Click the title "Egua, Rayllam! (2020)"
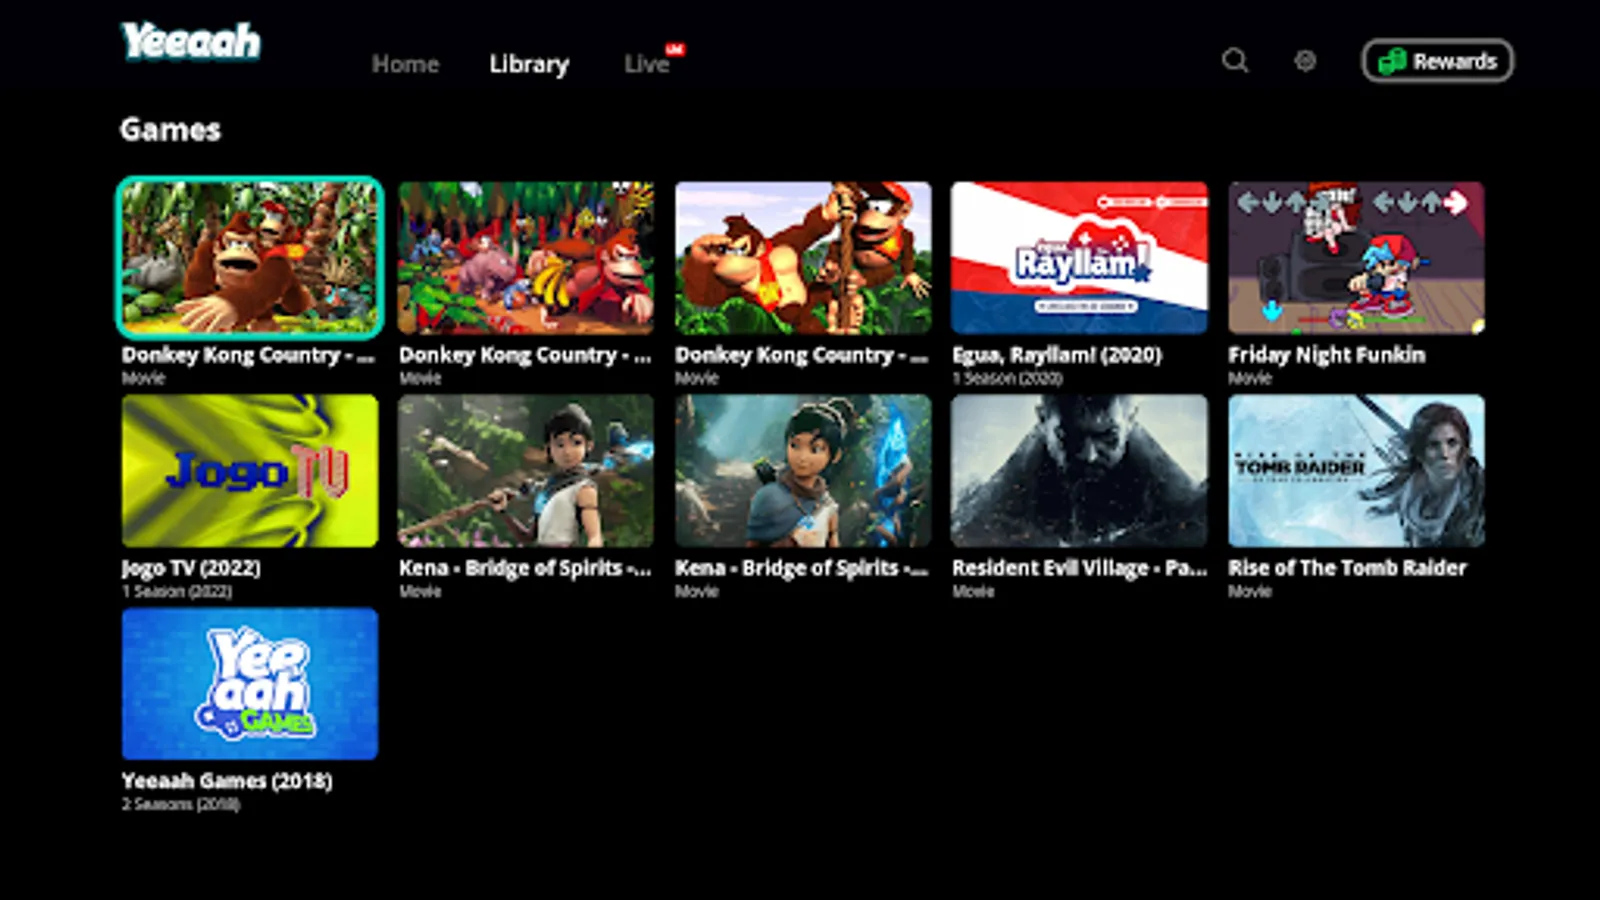This screenshot has width=1600, height=900. [x=1057, y=355]
